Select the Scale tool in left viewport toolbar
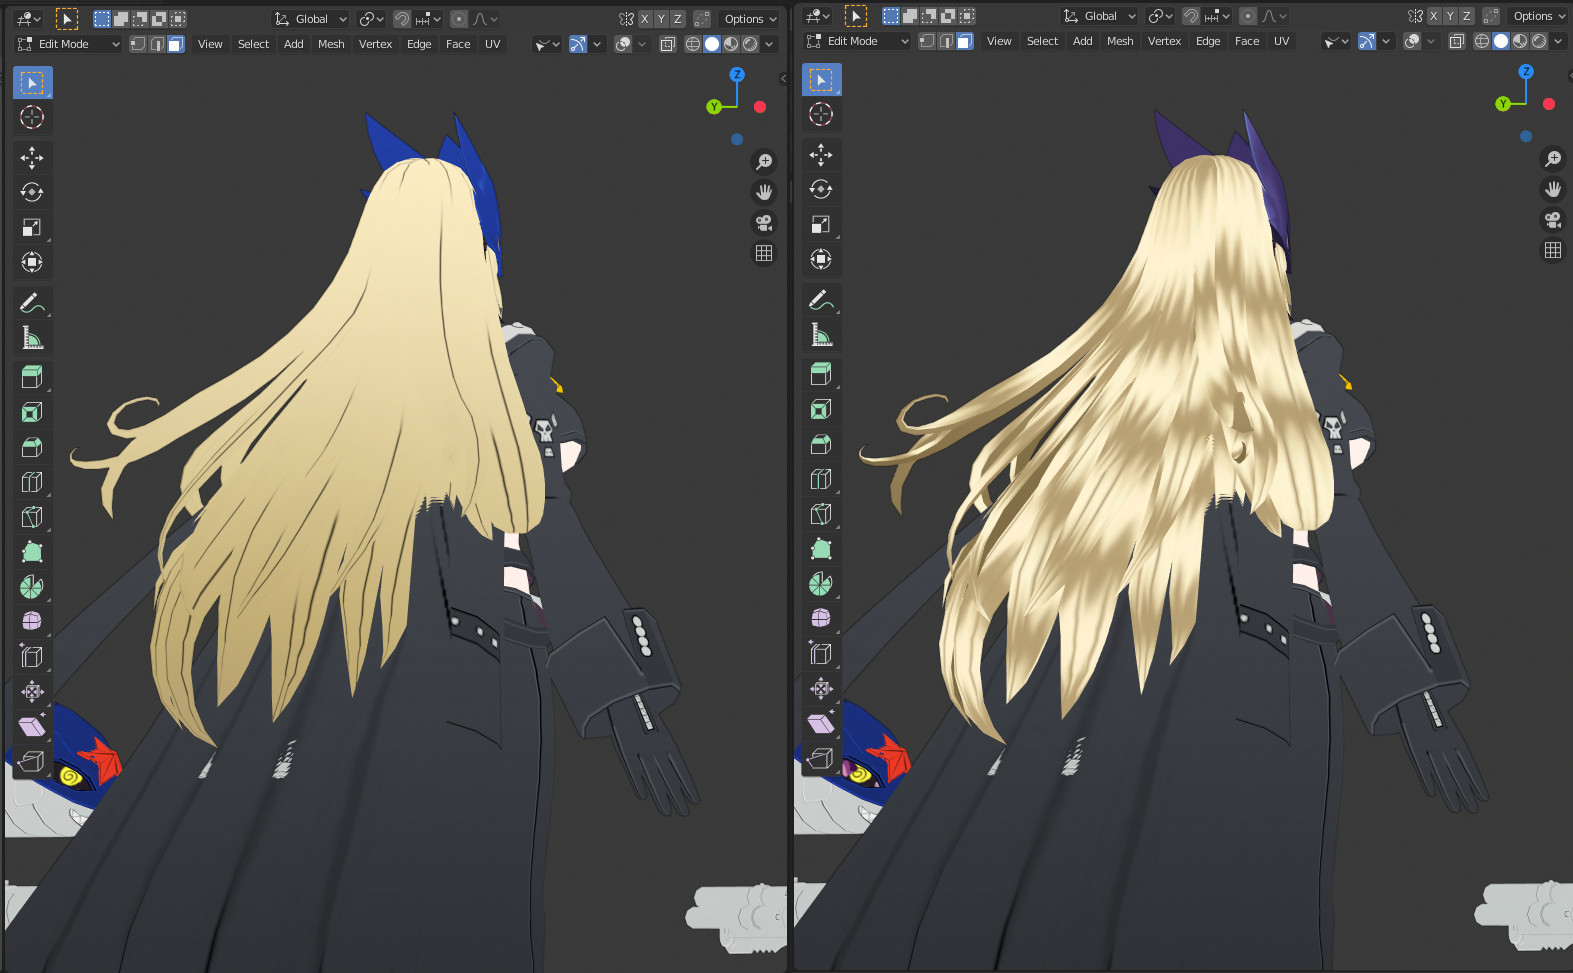This screenshot has height=973, width=1573. pos(32,227)
